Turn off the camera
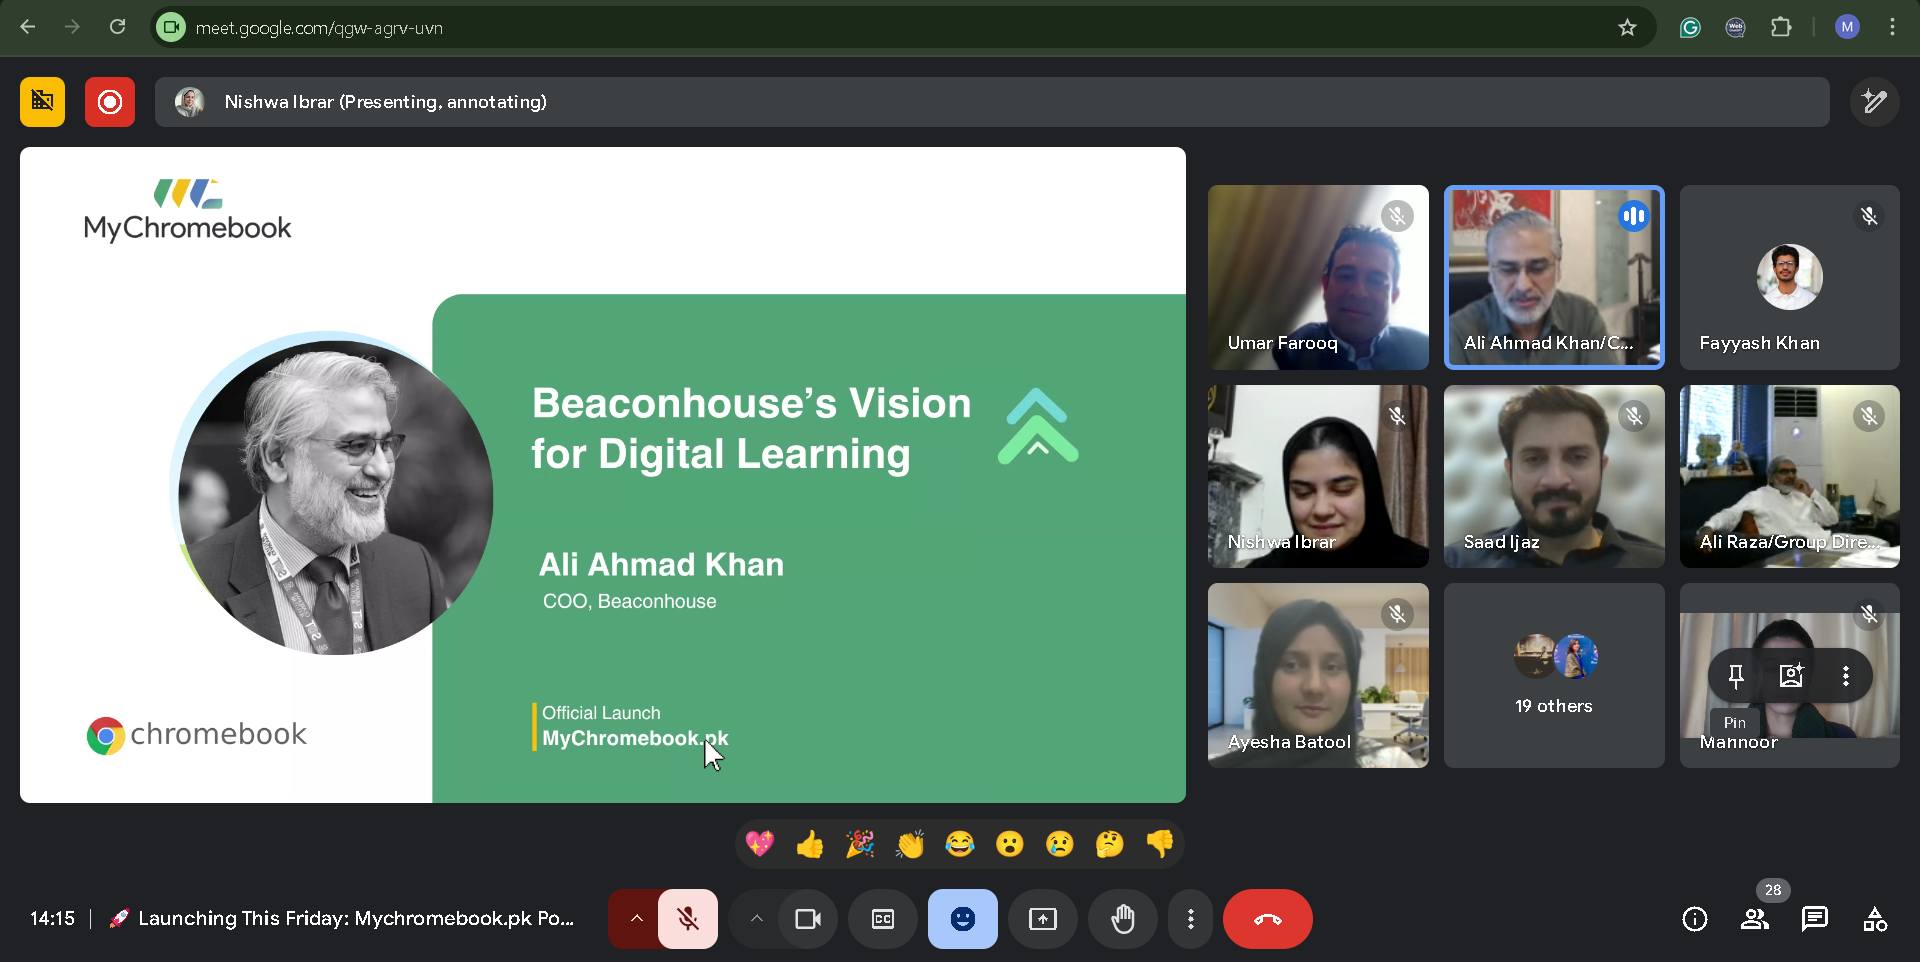1920x962 pixels. [808, 919]
